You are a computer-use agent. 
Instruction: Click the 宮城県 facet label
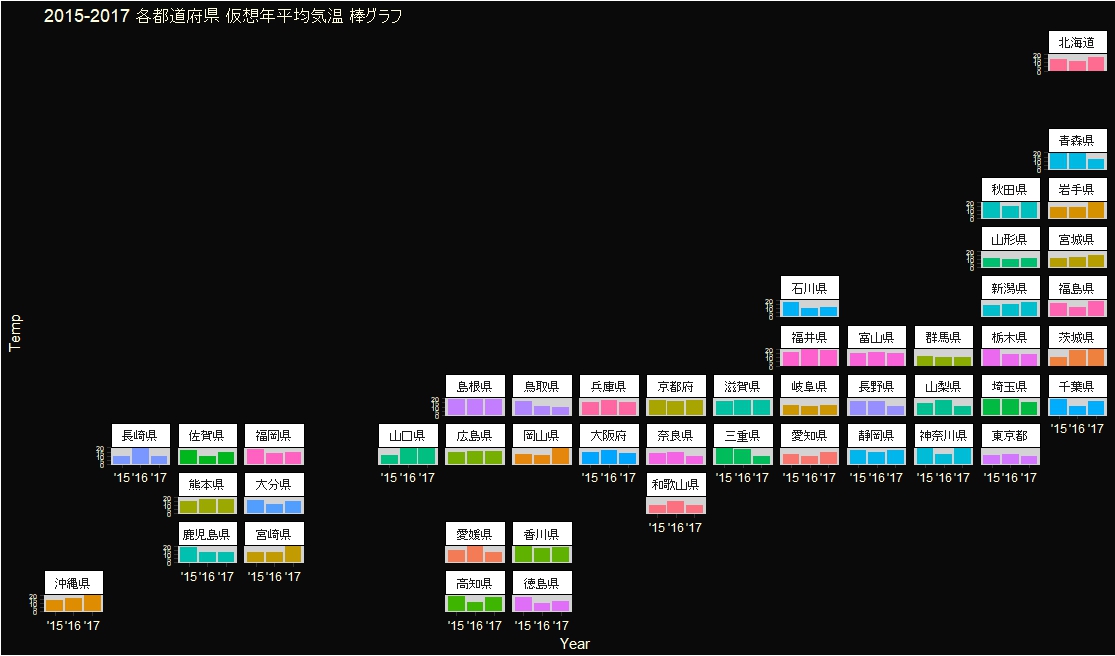[1077, 240]
